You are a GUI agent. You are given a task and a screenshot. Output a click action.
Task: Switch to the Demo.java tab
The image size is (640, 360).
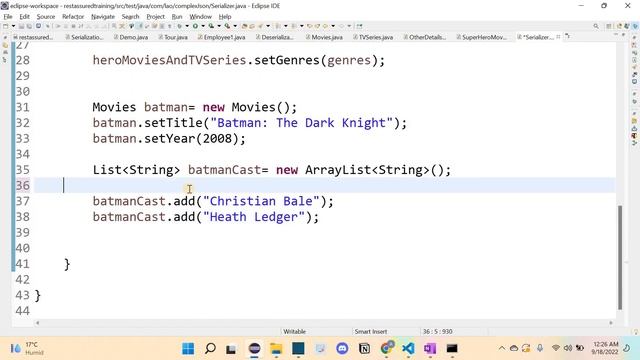[x=131, y=37]
